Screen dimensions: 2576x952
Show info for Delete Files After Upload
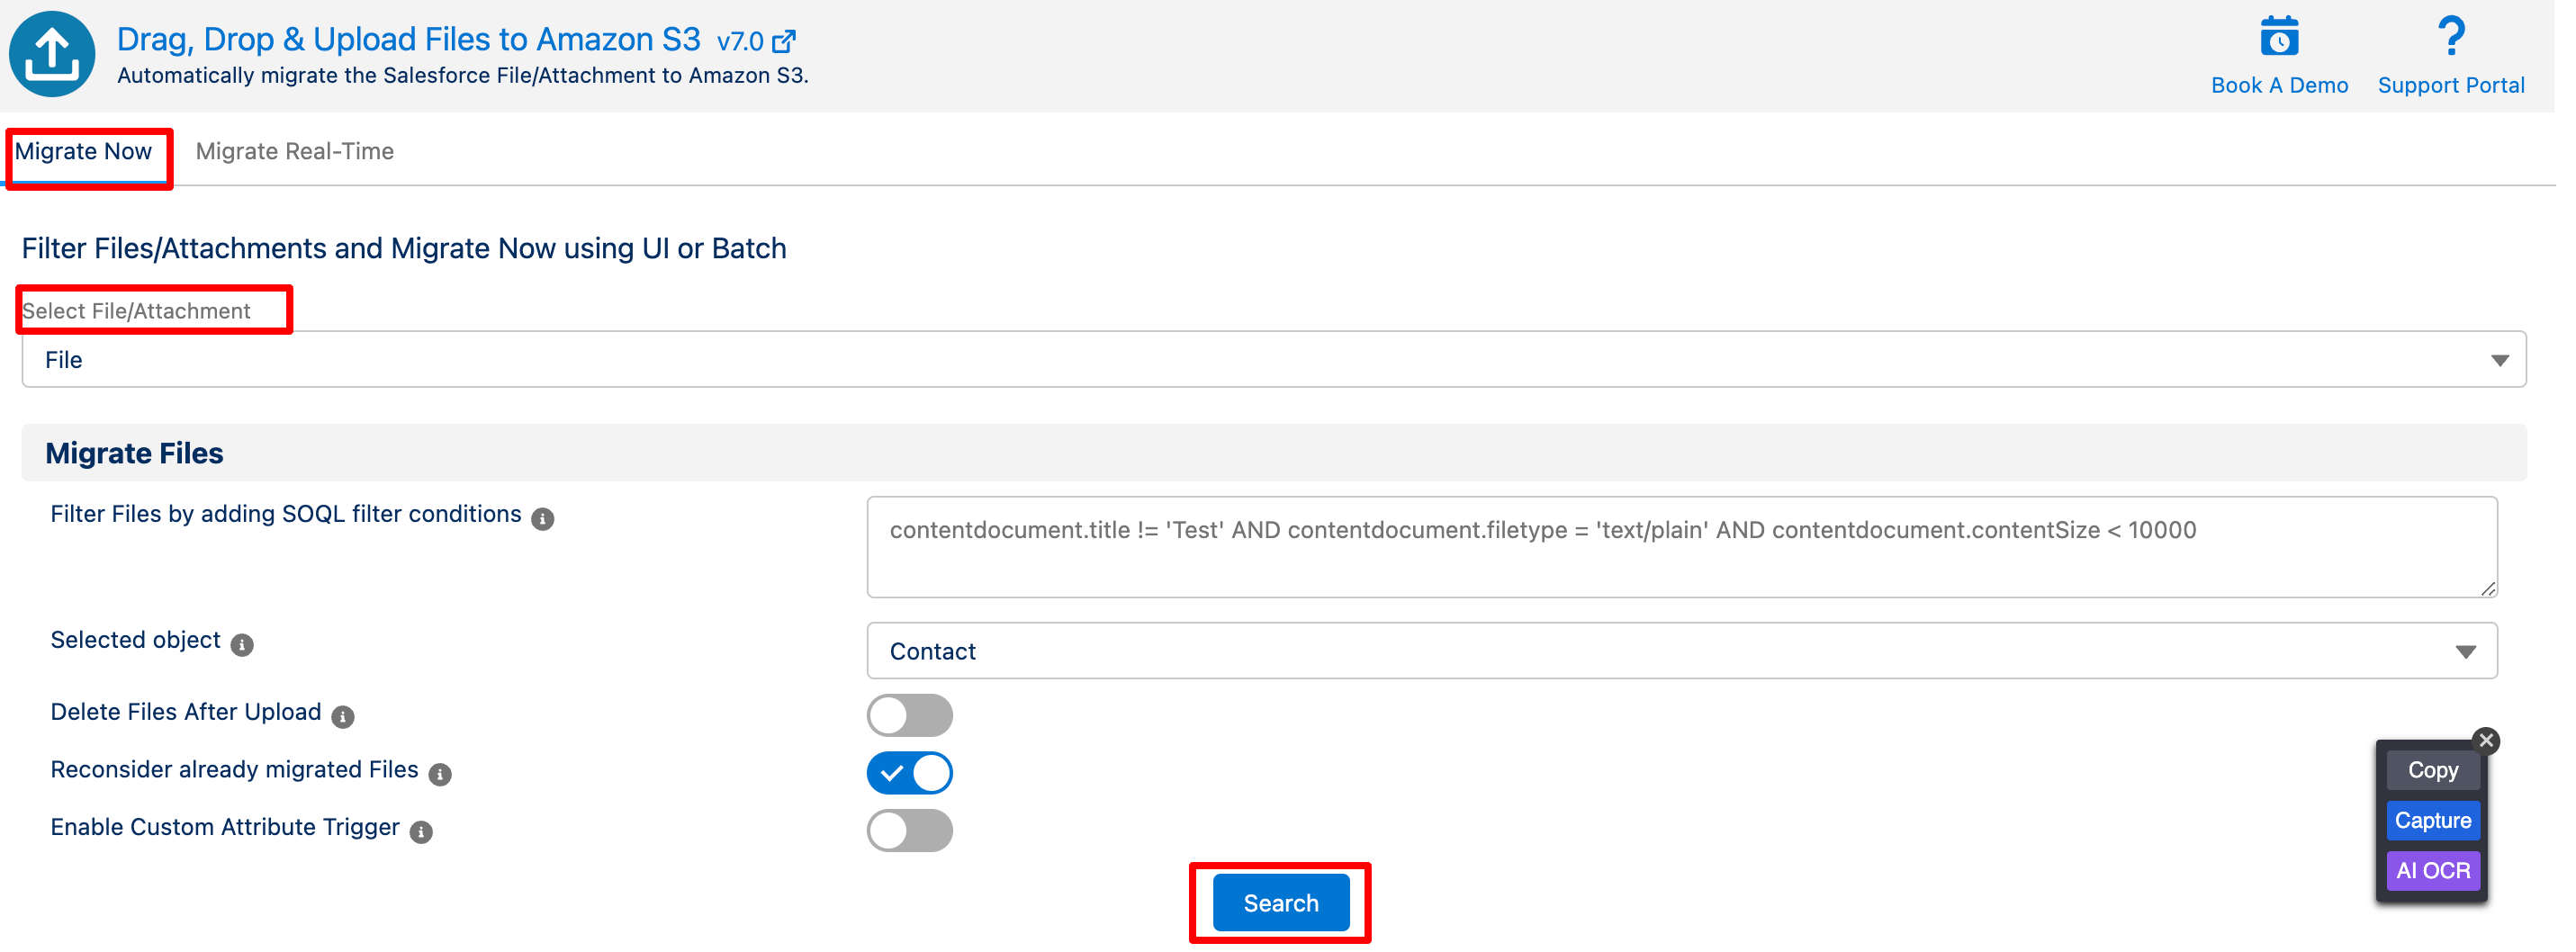pos(343,717)
